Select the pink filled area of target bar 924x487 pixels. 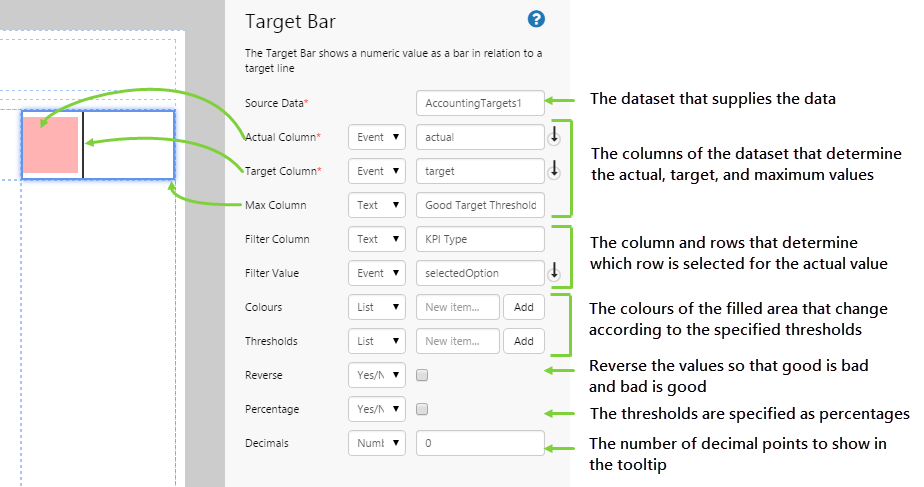tap(51, 145)
